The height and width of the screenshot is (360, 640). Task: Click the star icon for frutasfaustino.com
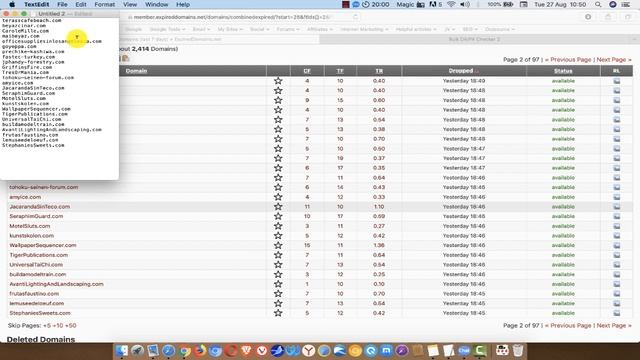(278, 294)
